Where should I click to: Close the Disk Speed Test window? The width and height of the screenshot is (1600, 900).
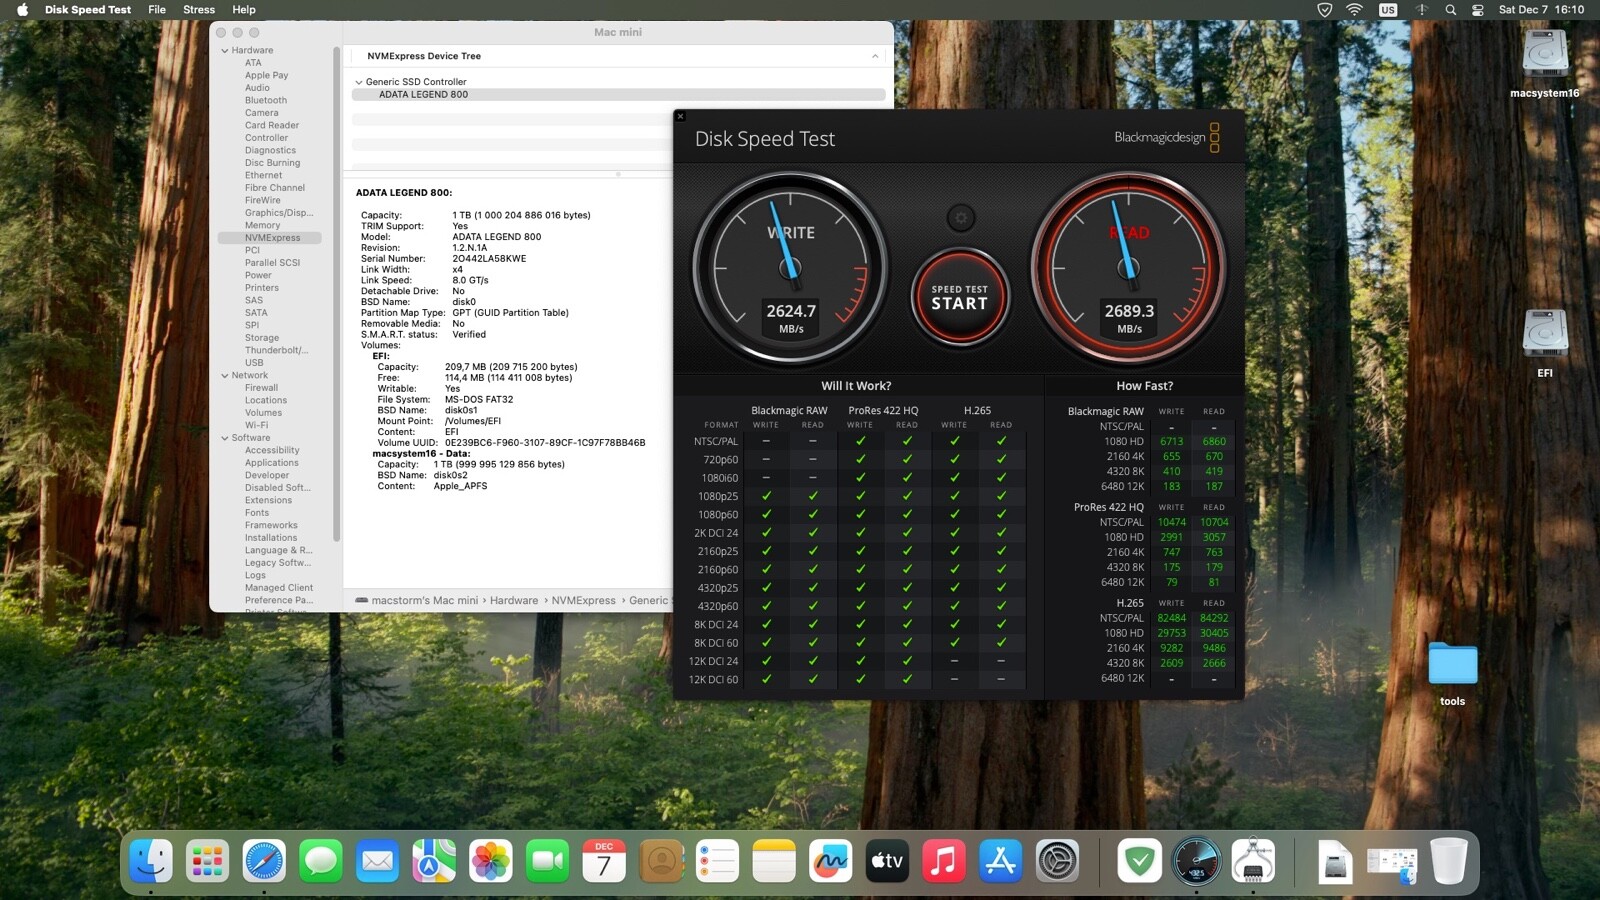click(681, 117)
